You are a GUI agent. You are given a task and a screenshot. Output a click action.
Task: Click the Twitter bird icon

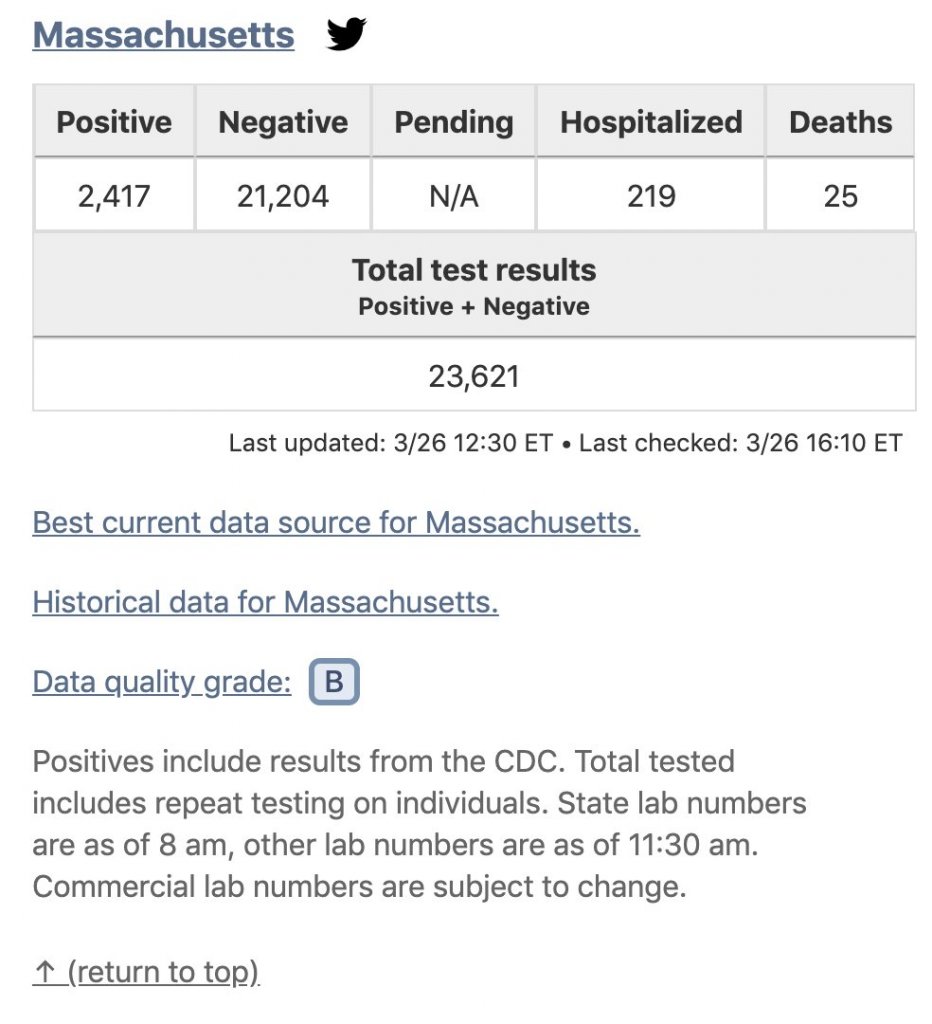(x=346, y=35)
